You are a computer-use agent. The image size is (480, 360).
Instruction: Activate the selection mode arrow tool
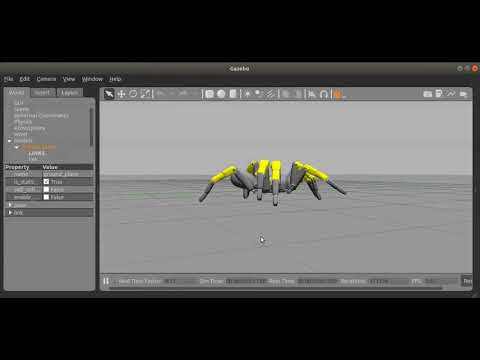point(109,94)
